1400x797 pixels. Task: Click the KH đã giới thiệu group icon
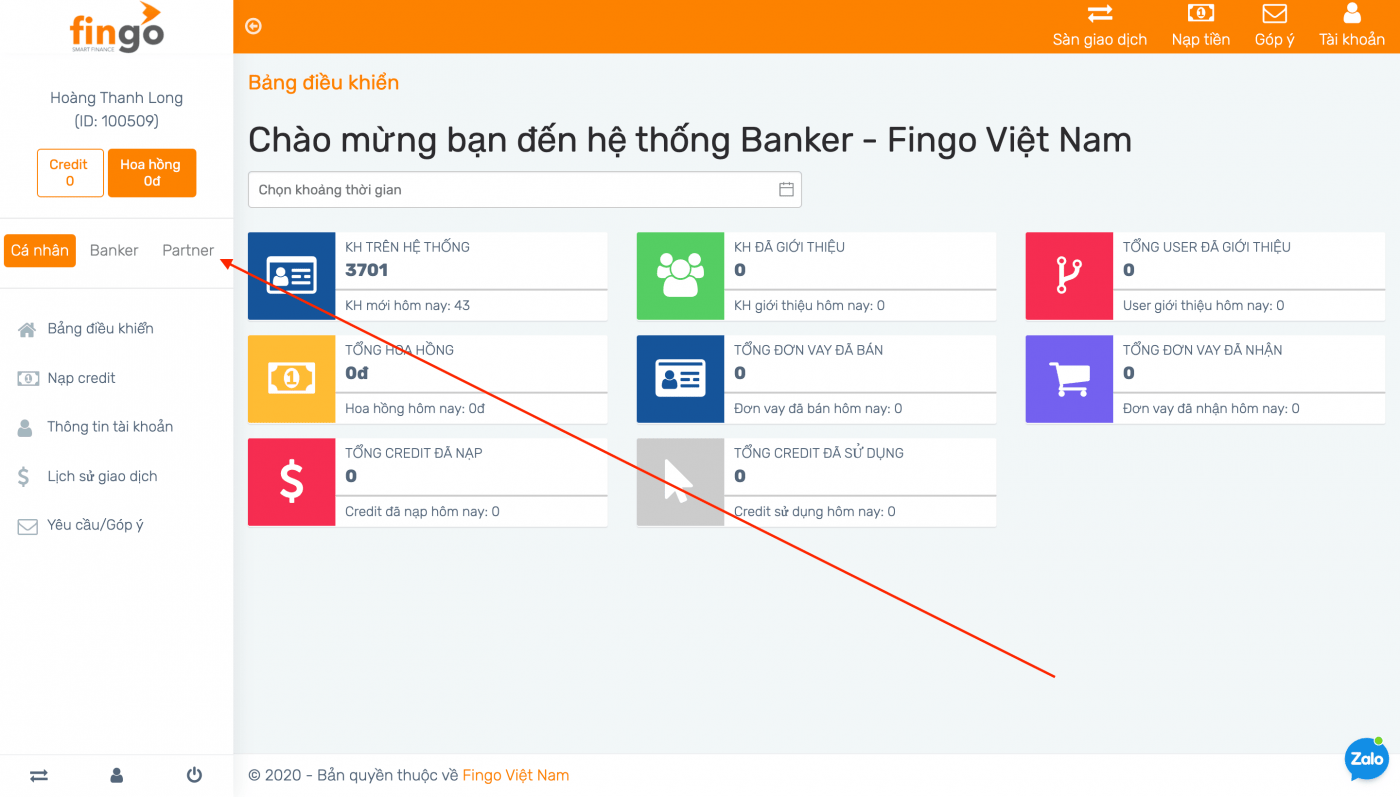pos(680,276)
